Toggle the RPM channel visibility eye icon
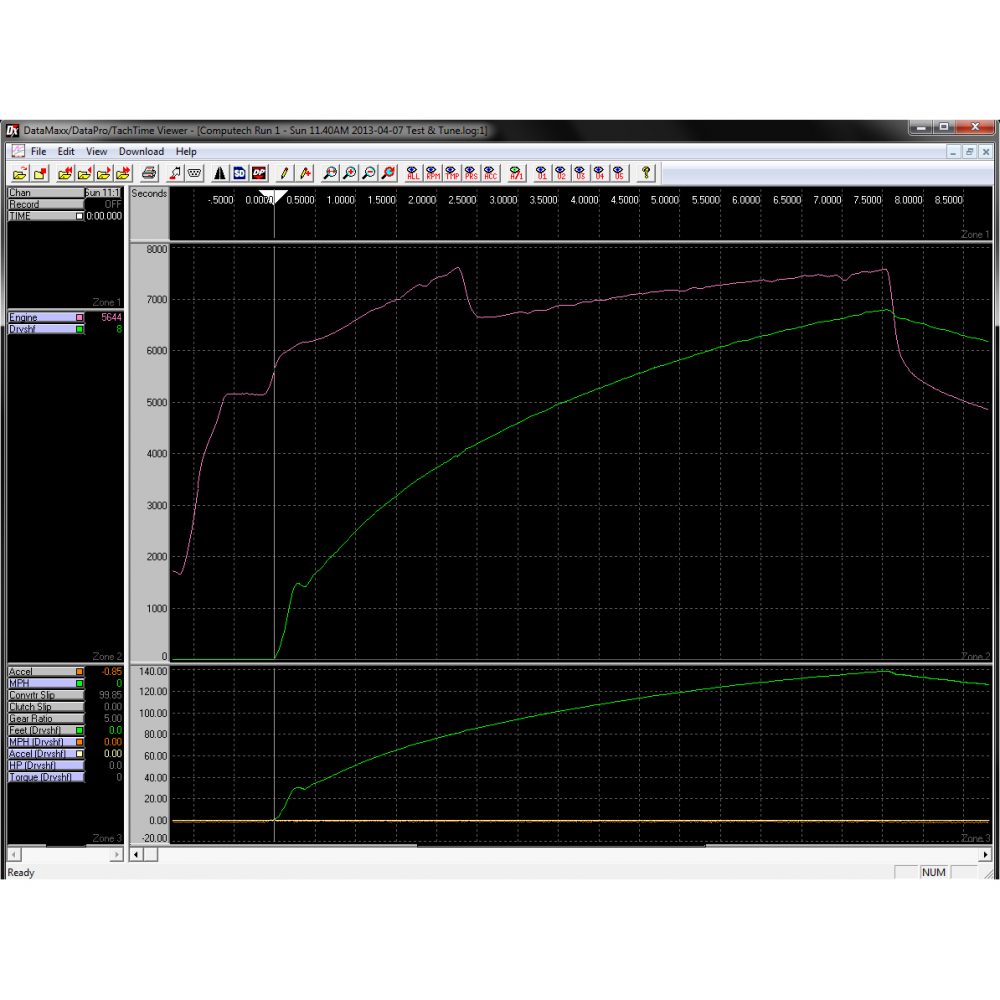The image size is (1000, 1000). (x=432, y=172)
